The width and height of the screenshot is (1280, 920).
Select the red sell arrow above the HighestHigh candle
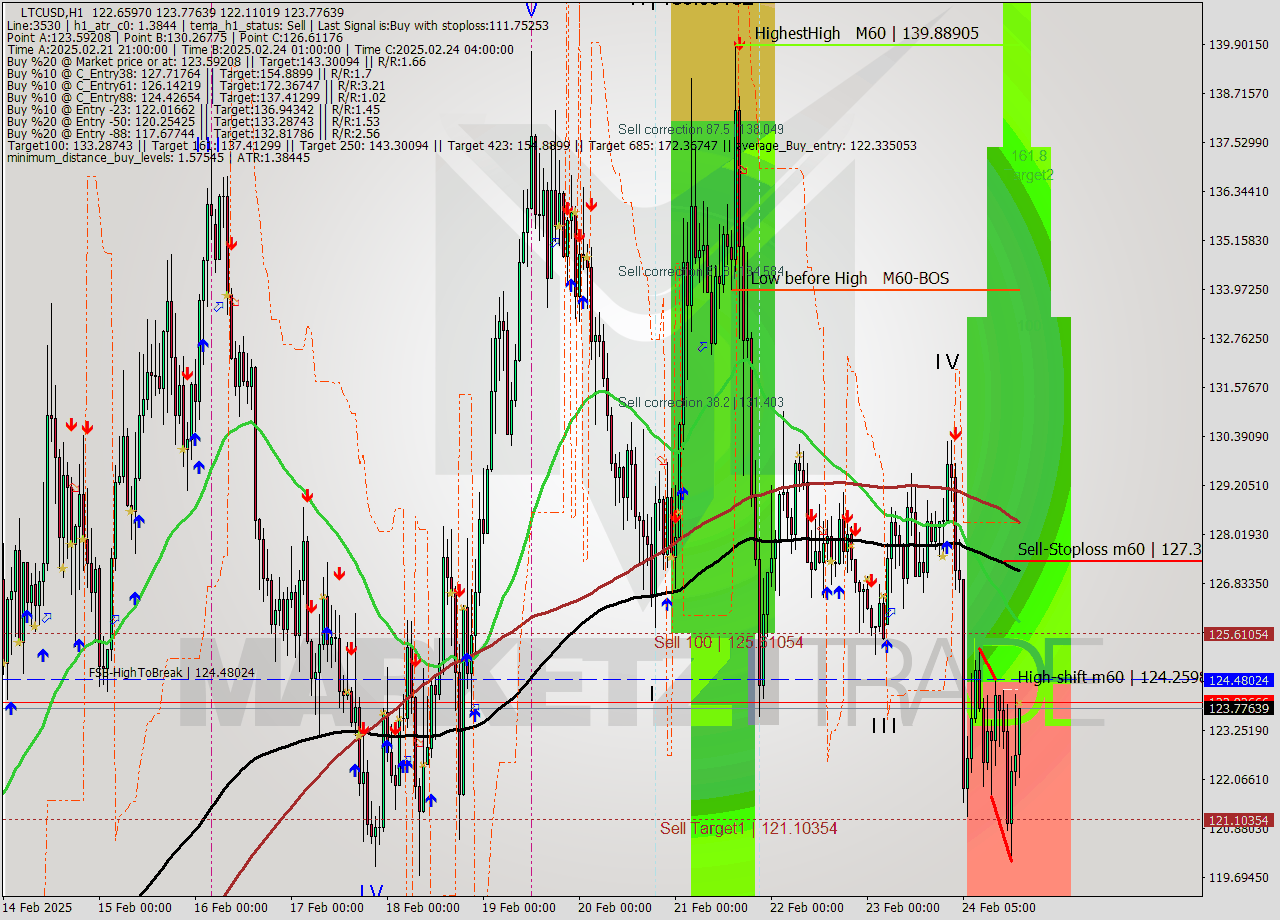740,43
